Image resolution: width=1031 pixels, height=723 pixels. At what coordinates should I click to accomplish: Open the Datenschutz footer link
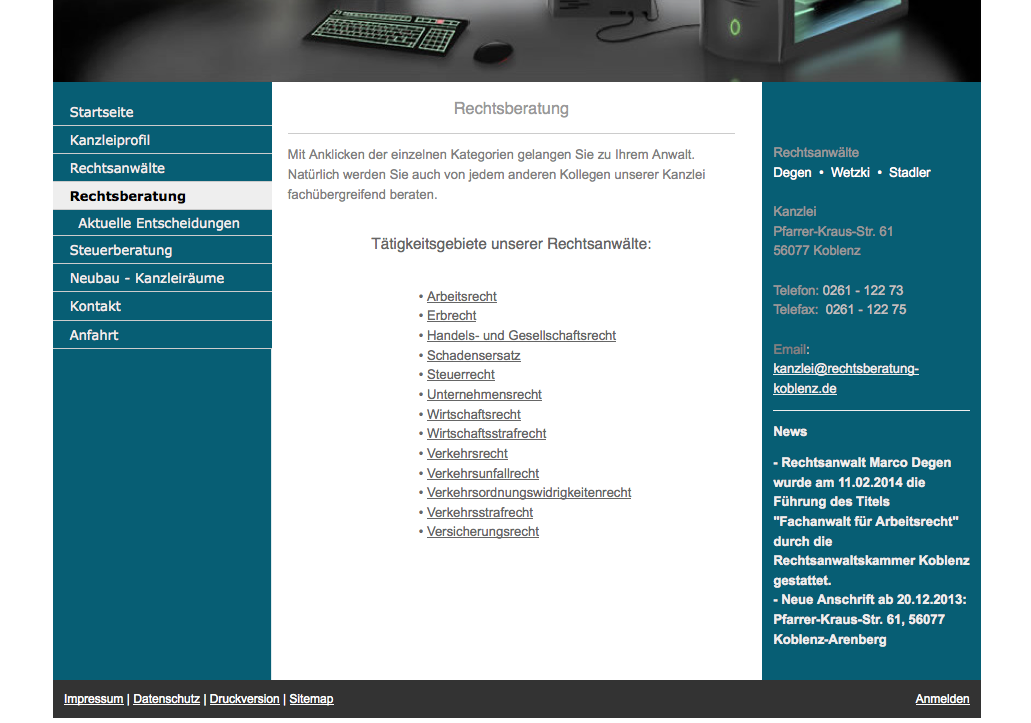(166, 699)
